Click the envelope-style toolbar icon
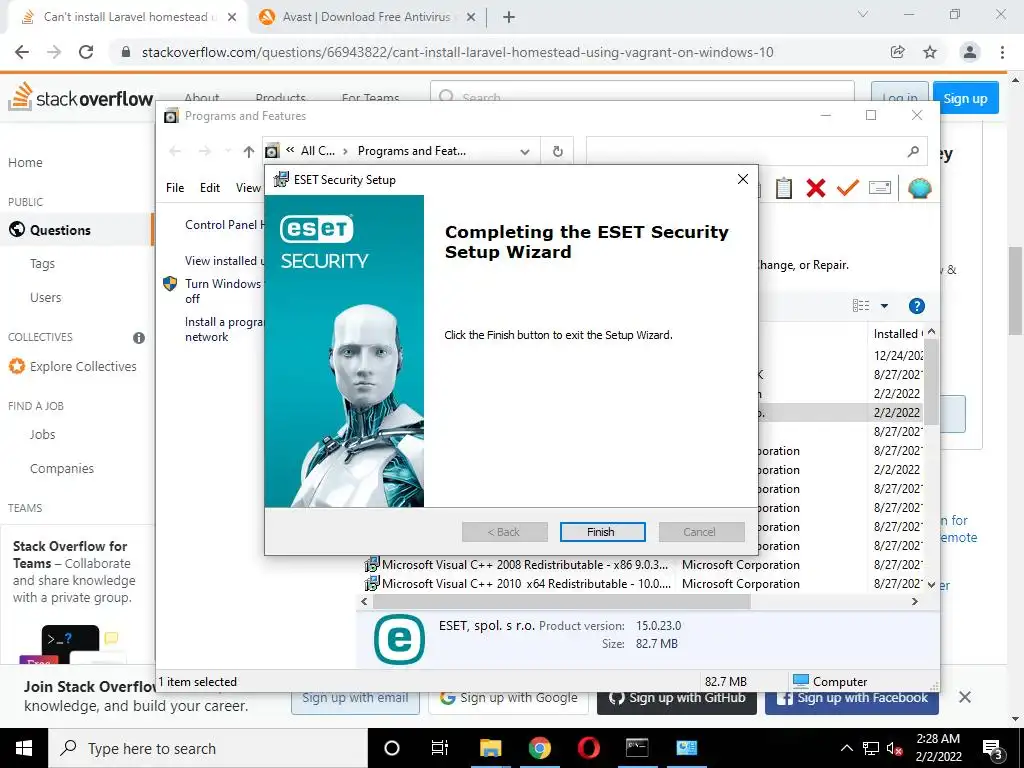 pyautogui.click(x=880, y=188)
